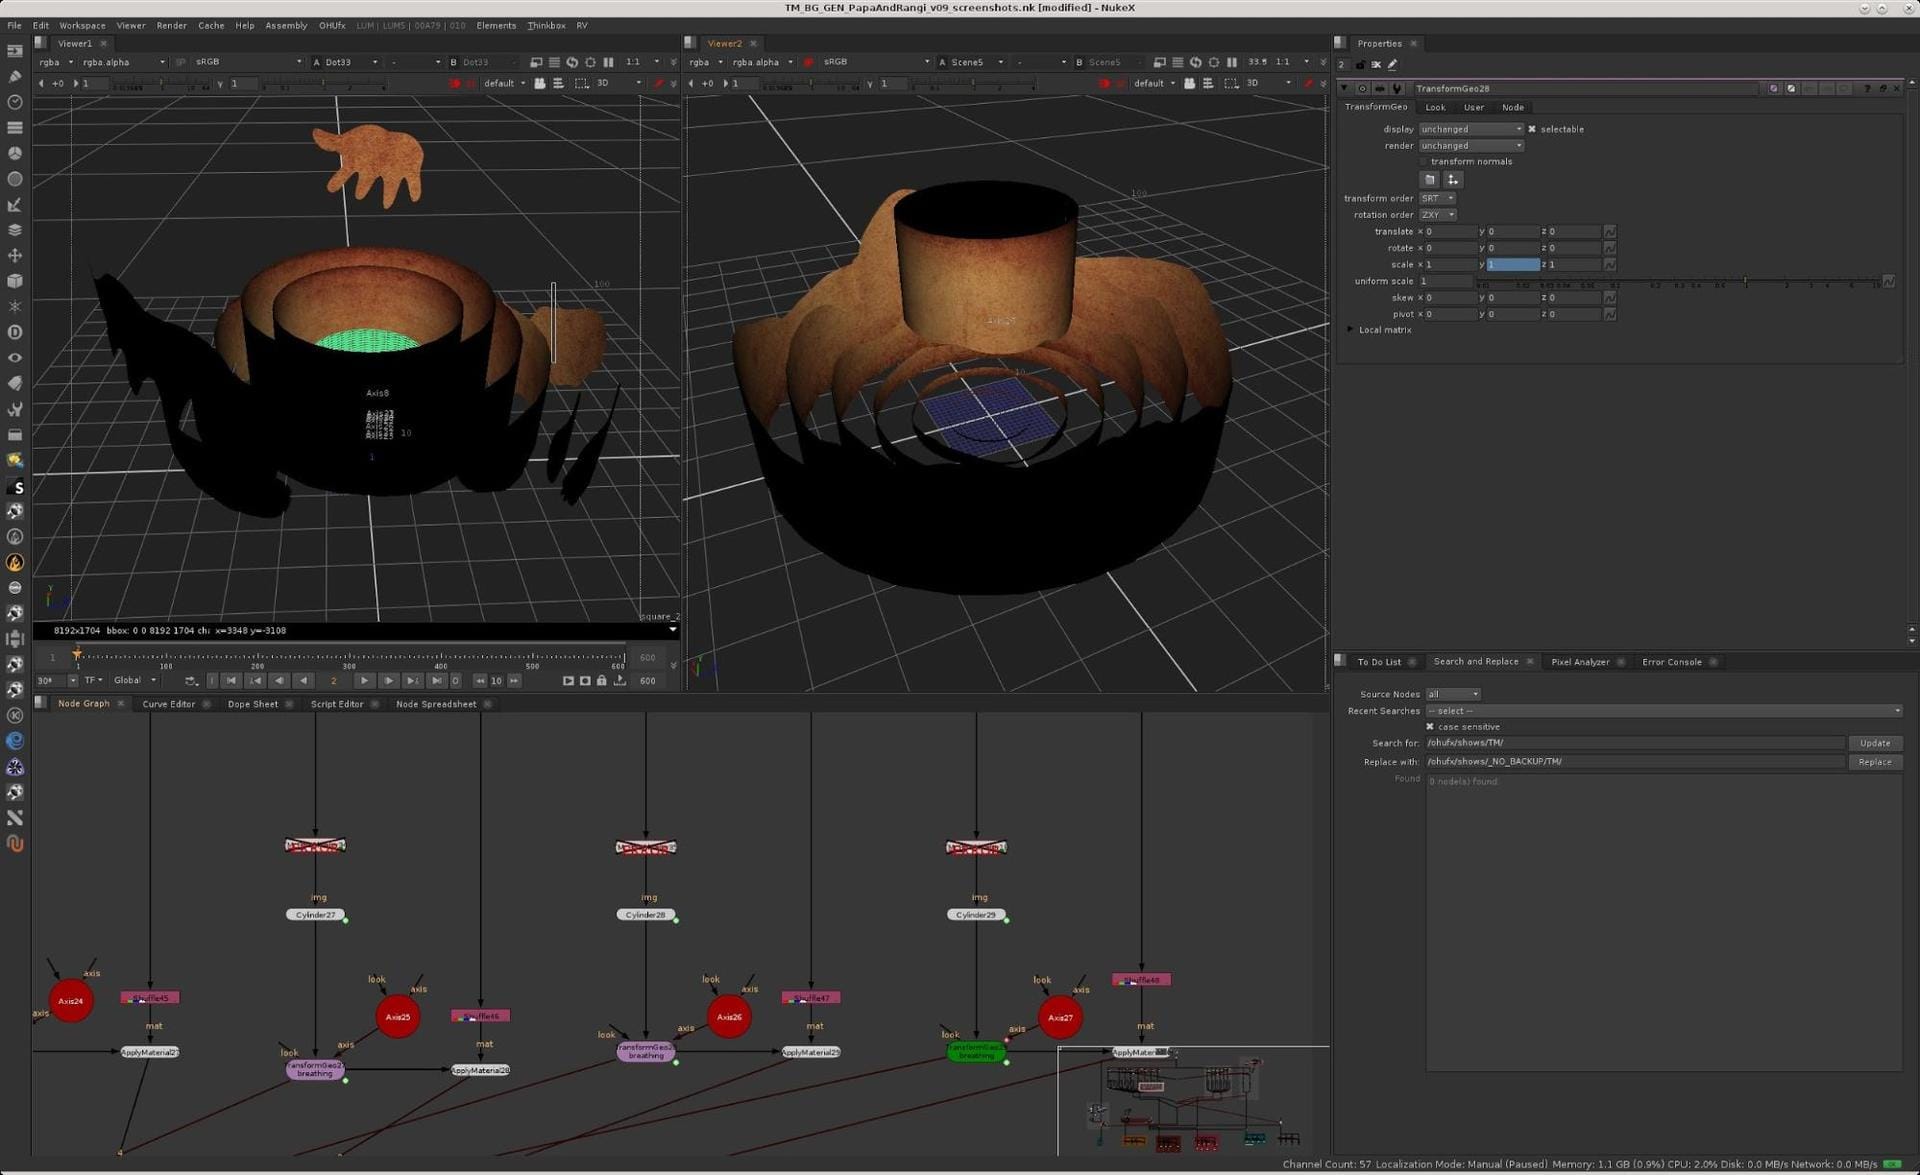Screen dimensions: 1920x1175
Task: Open the Render menu
Action: tap(171, 25)
